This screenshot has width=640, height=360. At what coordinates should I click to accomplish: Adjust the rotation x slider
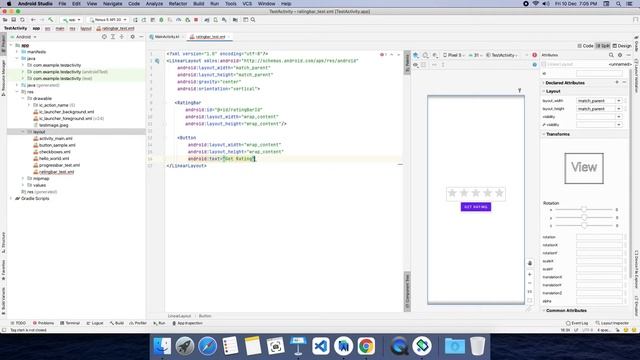[x=584, y=209]
